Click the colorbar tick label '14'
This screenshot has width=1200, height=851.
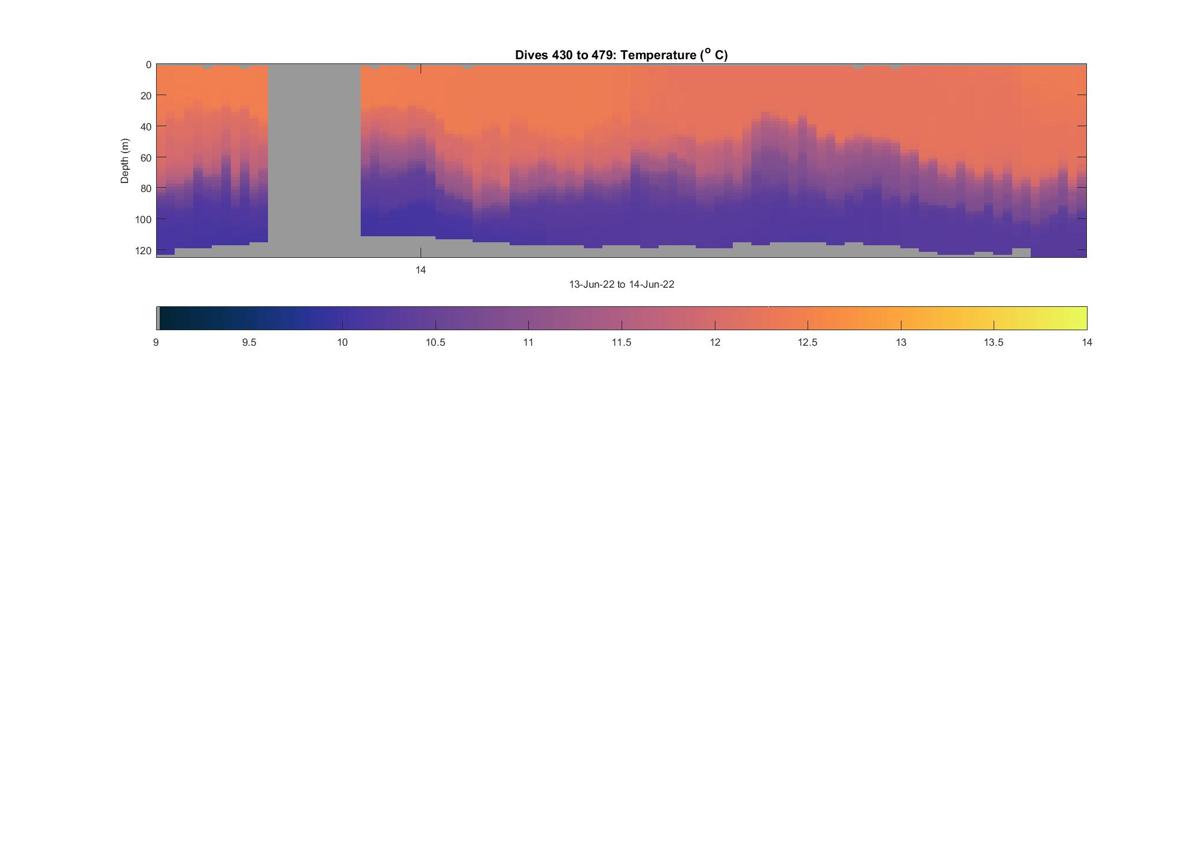click(1087, 343)
